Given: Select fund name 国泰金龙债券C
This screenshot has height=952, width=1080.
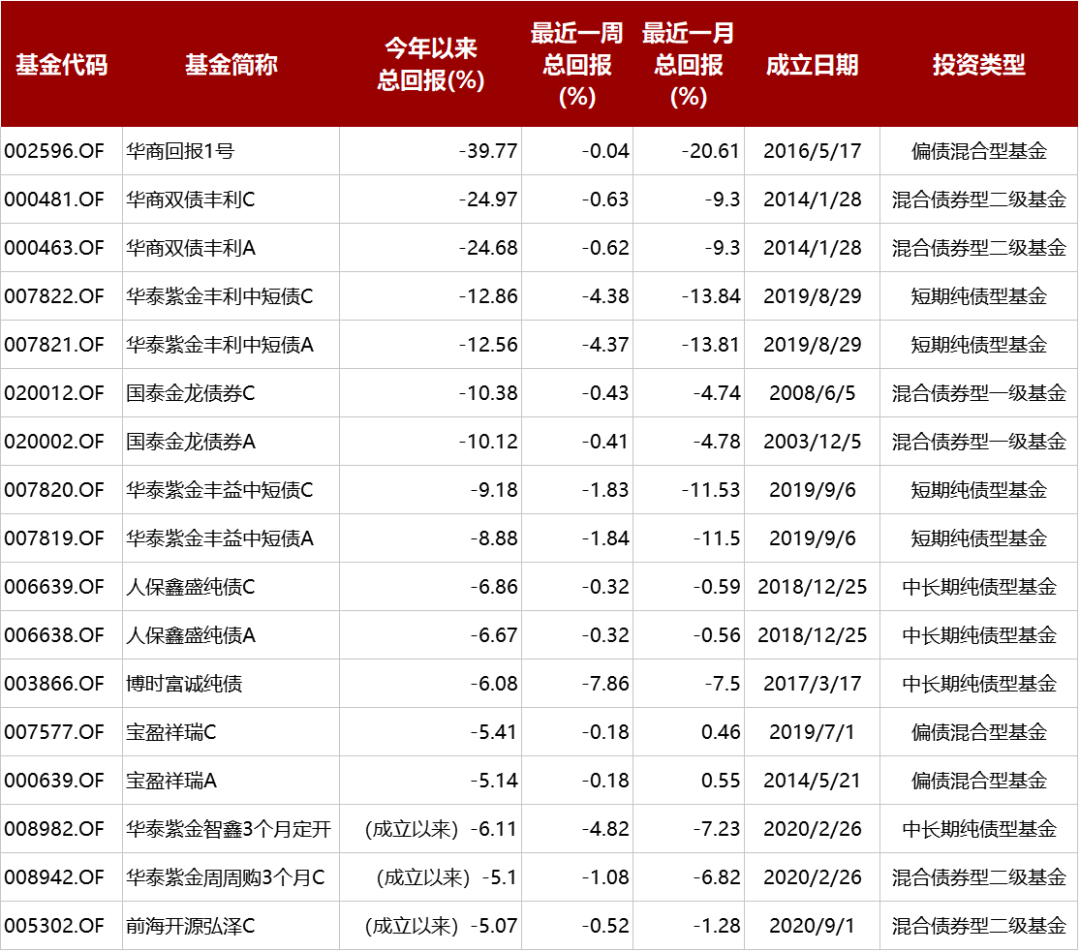Looking at the screenshot, I should click(x=191, y=393).
